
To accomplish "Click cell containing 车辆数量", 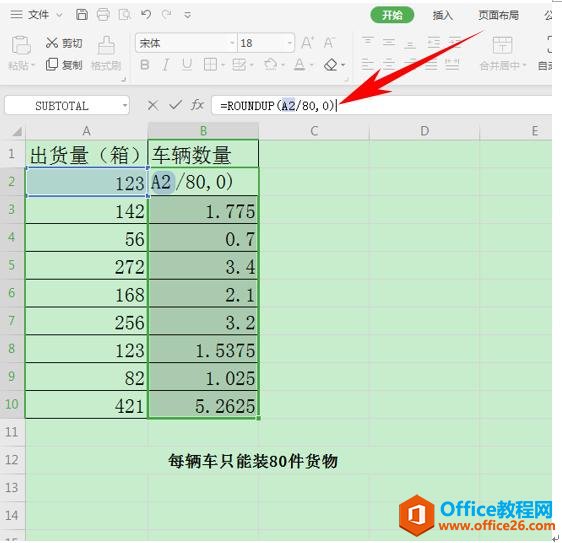I will [x=203, y=154].
